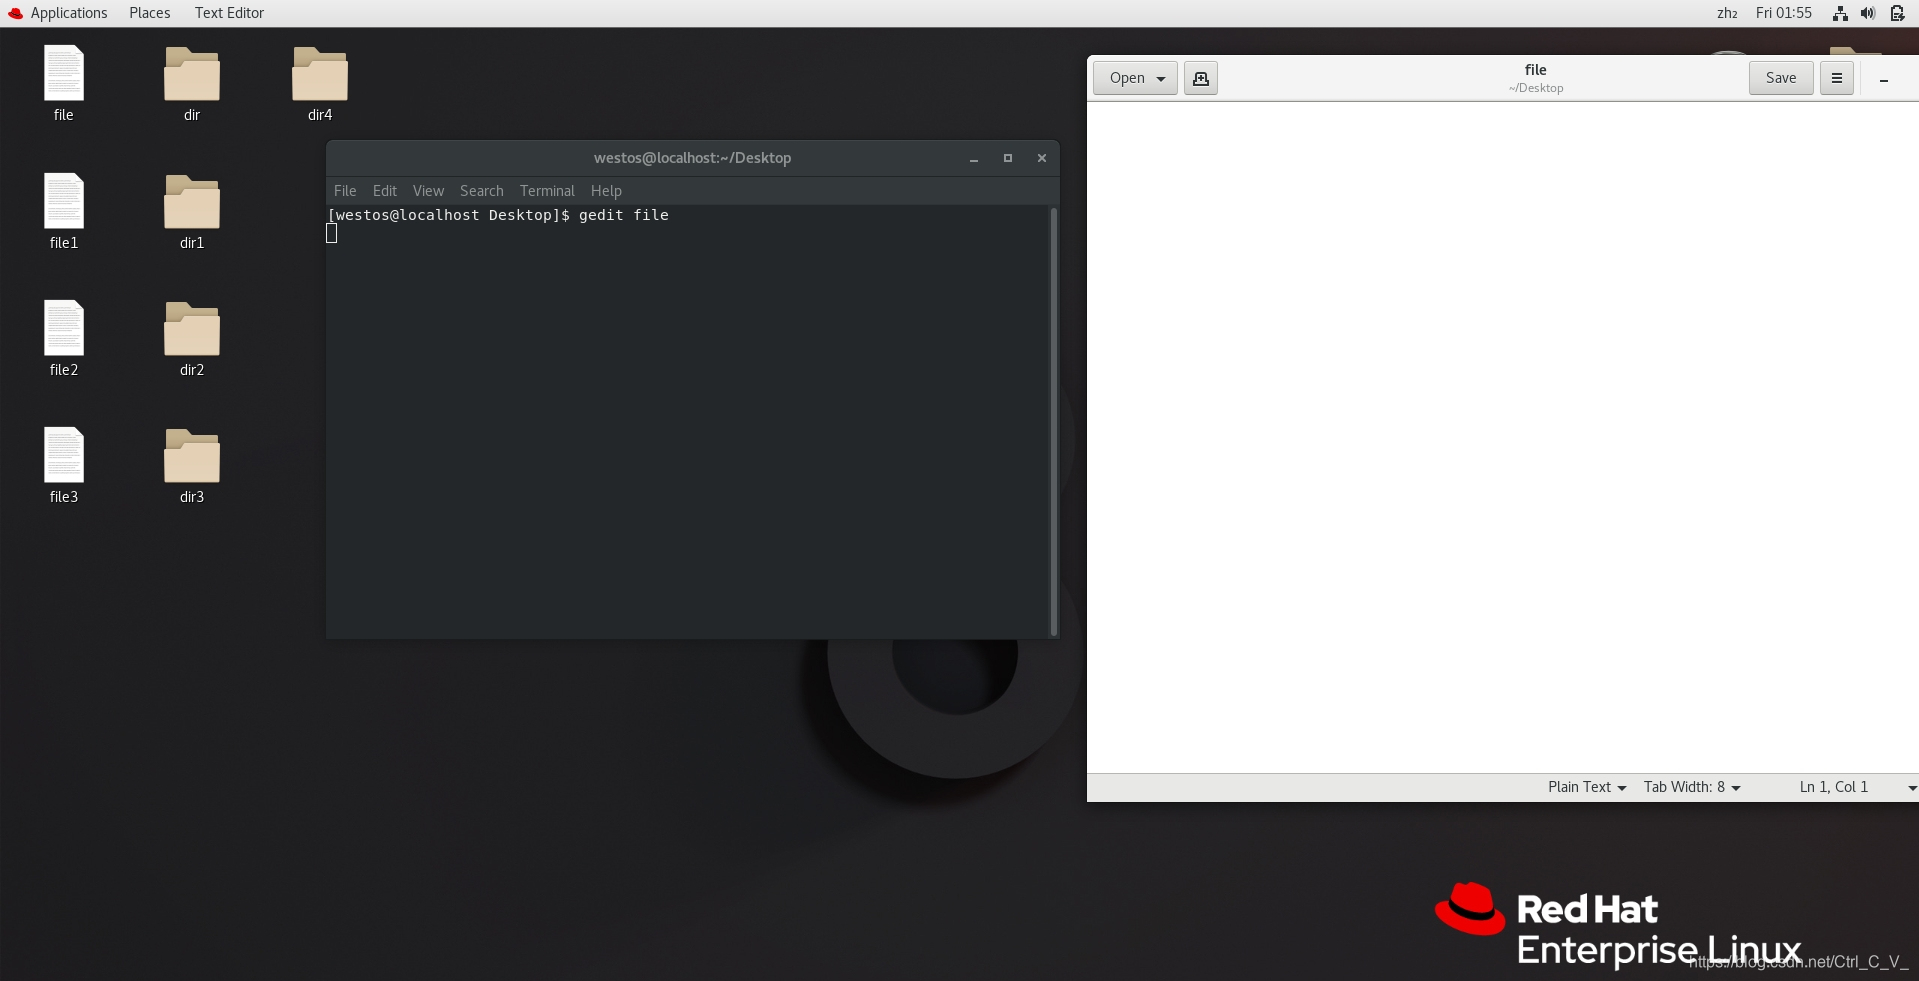Click gedit title 'file ~/Desktop'
The width and height of the screenshot is (1919, 981).
[1536, 78]
